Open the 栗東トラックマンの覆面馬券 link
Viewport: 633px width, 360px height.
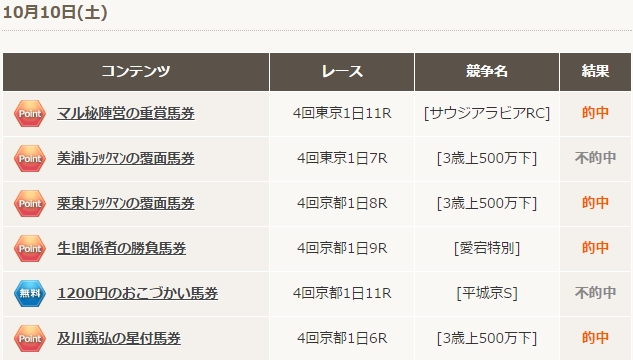pos(126,203)
